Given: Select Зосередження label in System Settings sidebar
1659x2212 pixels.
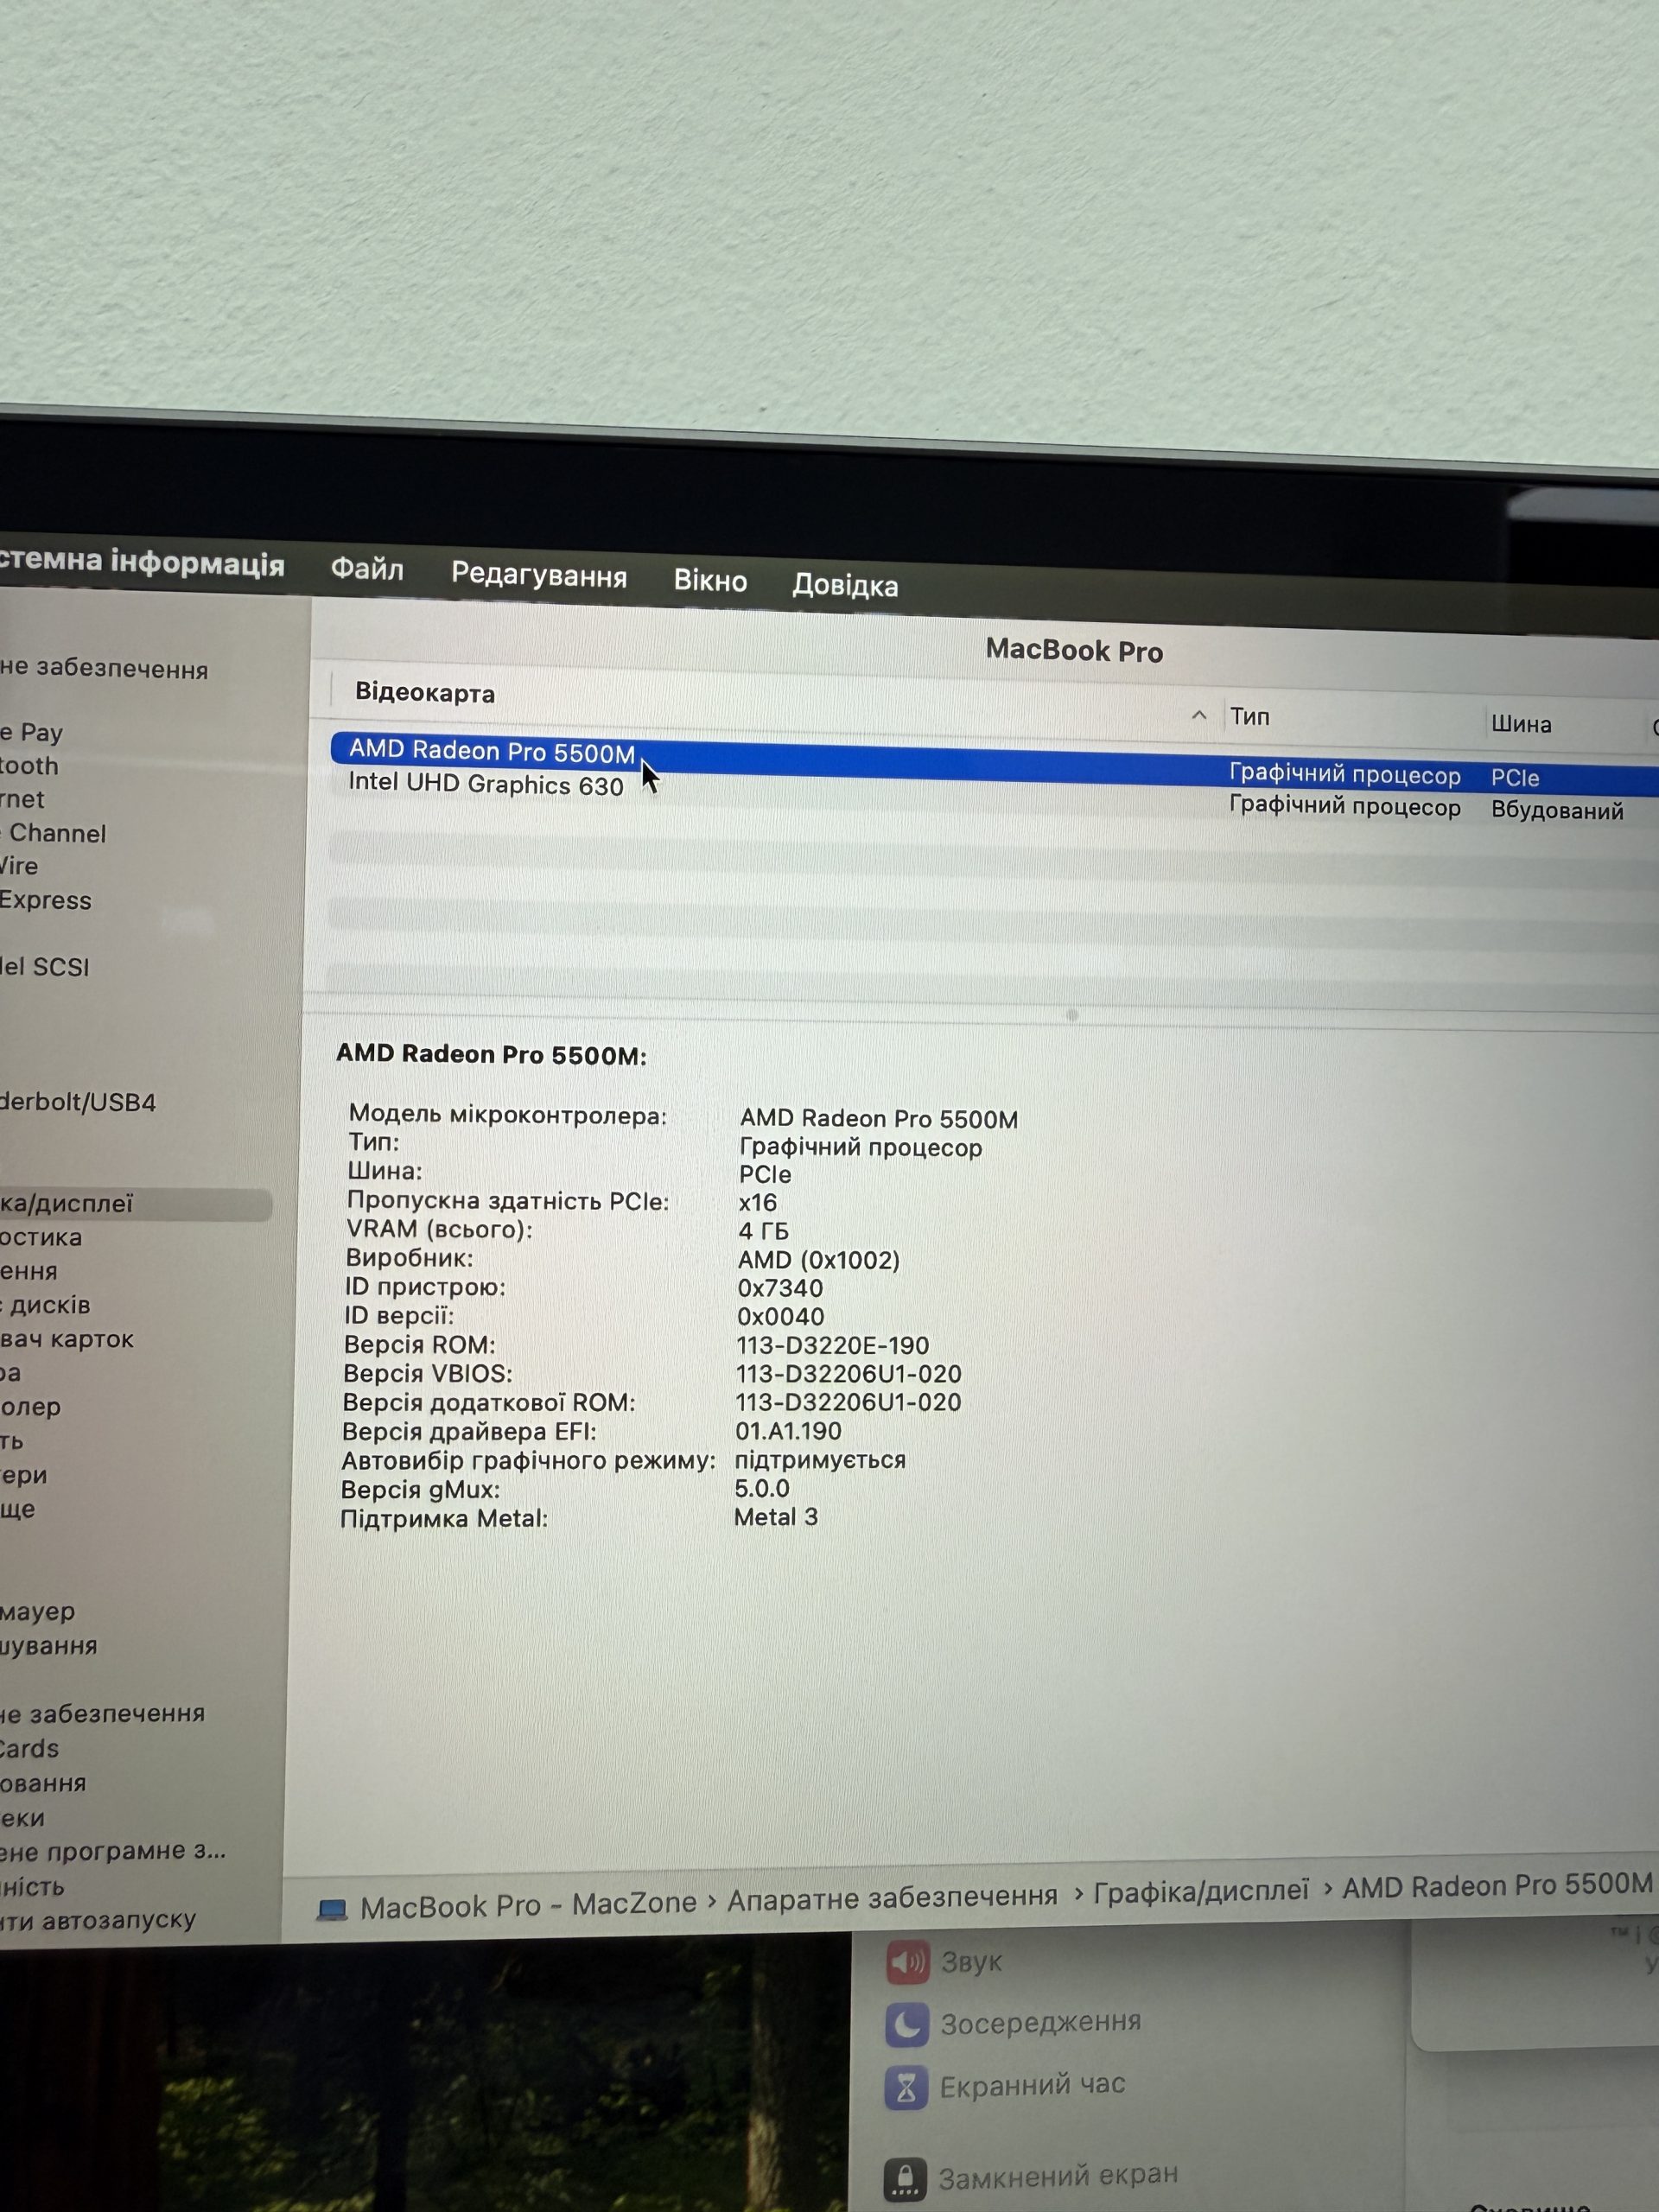Looking at the screenshot, I should pos(1040,2022).
